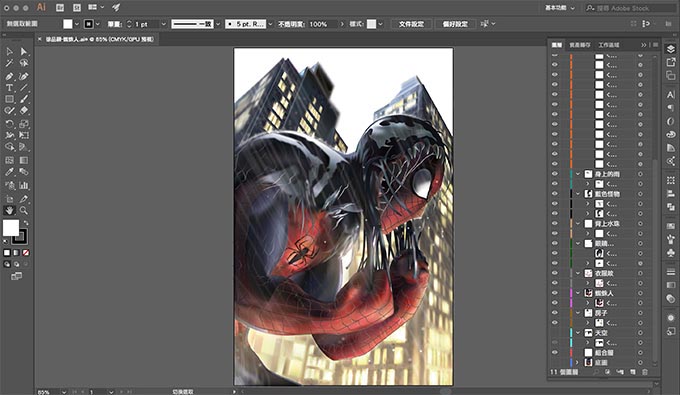Select the Type tool
Screen dimensions: 680x395
pos(9,88)
